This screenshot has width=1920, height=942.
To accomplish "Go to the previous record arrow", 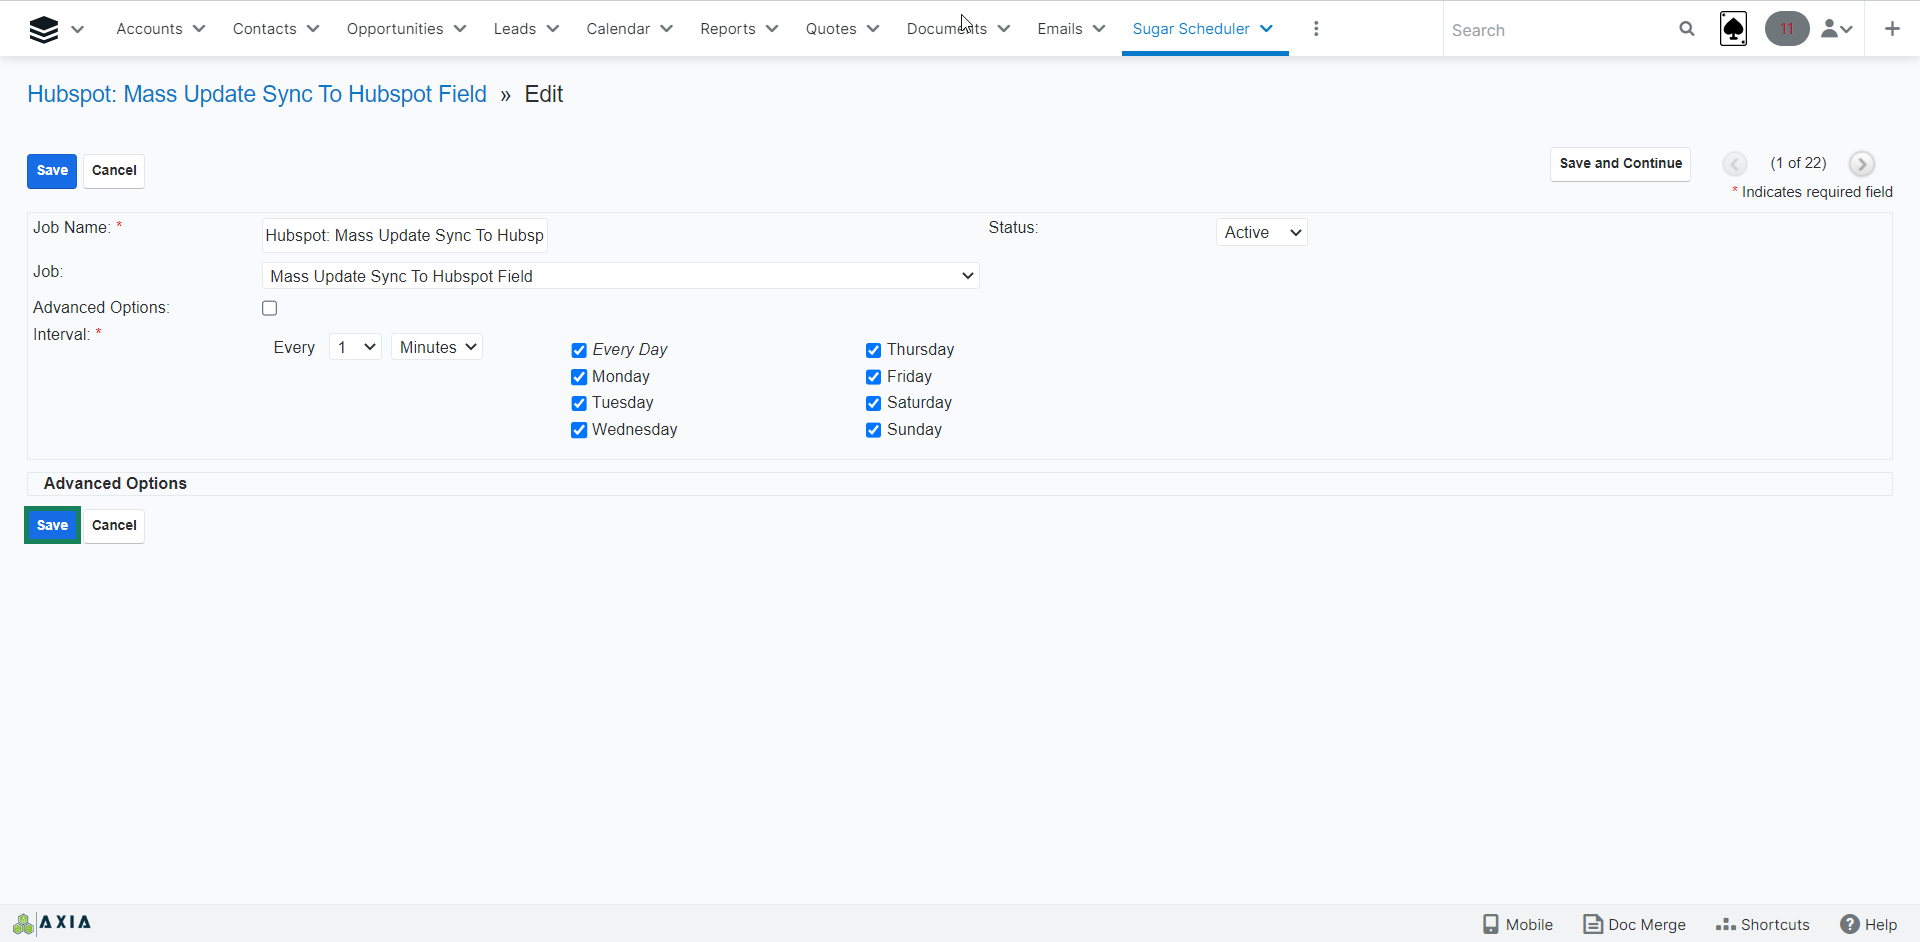I will 1735,164.
